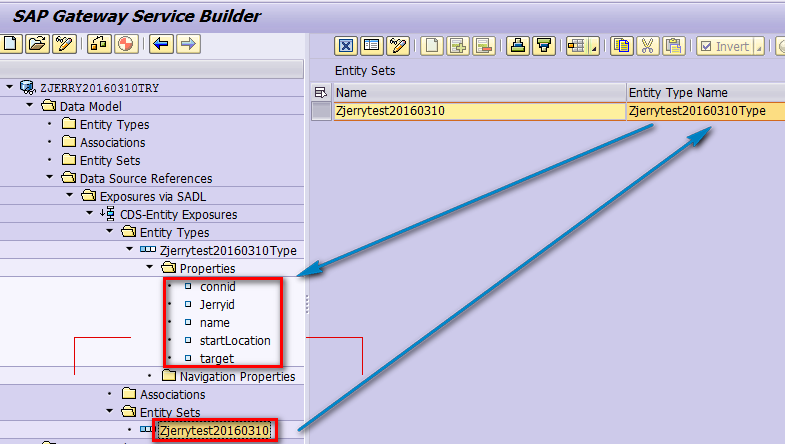Select the row marker for Zjerrytest20160310
The width and height of the screenshot is (785, 444).
tap(321, 111)
